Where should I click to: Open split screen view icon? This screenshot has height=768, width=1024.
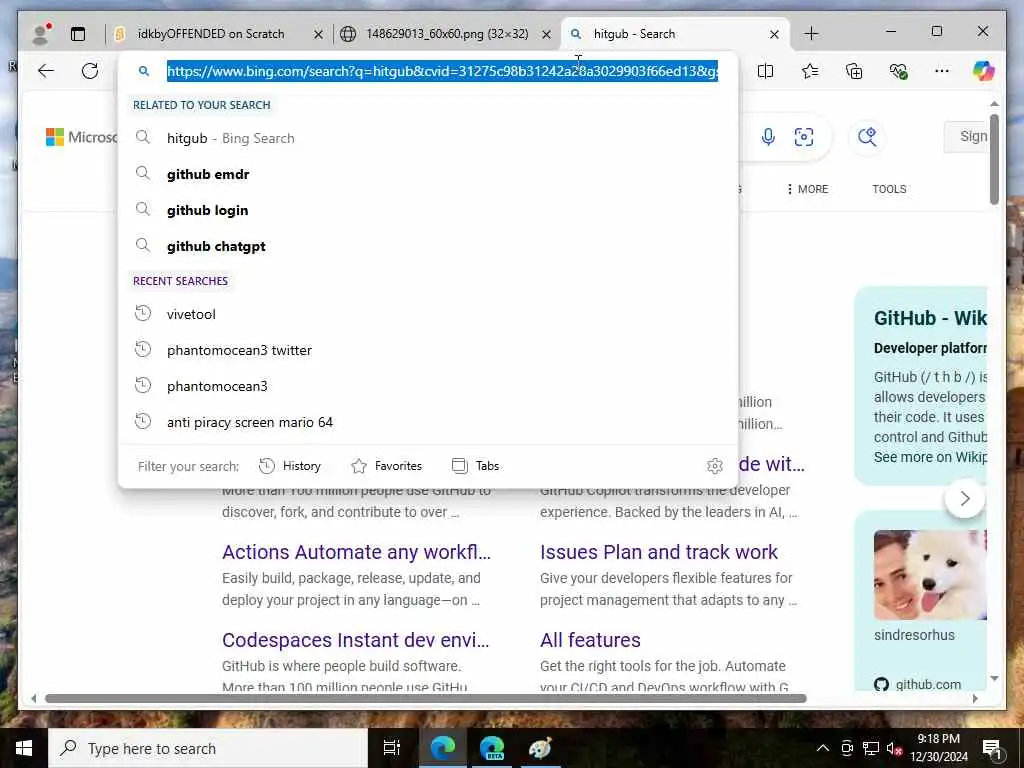765,71
